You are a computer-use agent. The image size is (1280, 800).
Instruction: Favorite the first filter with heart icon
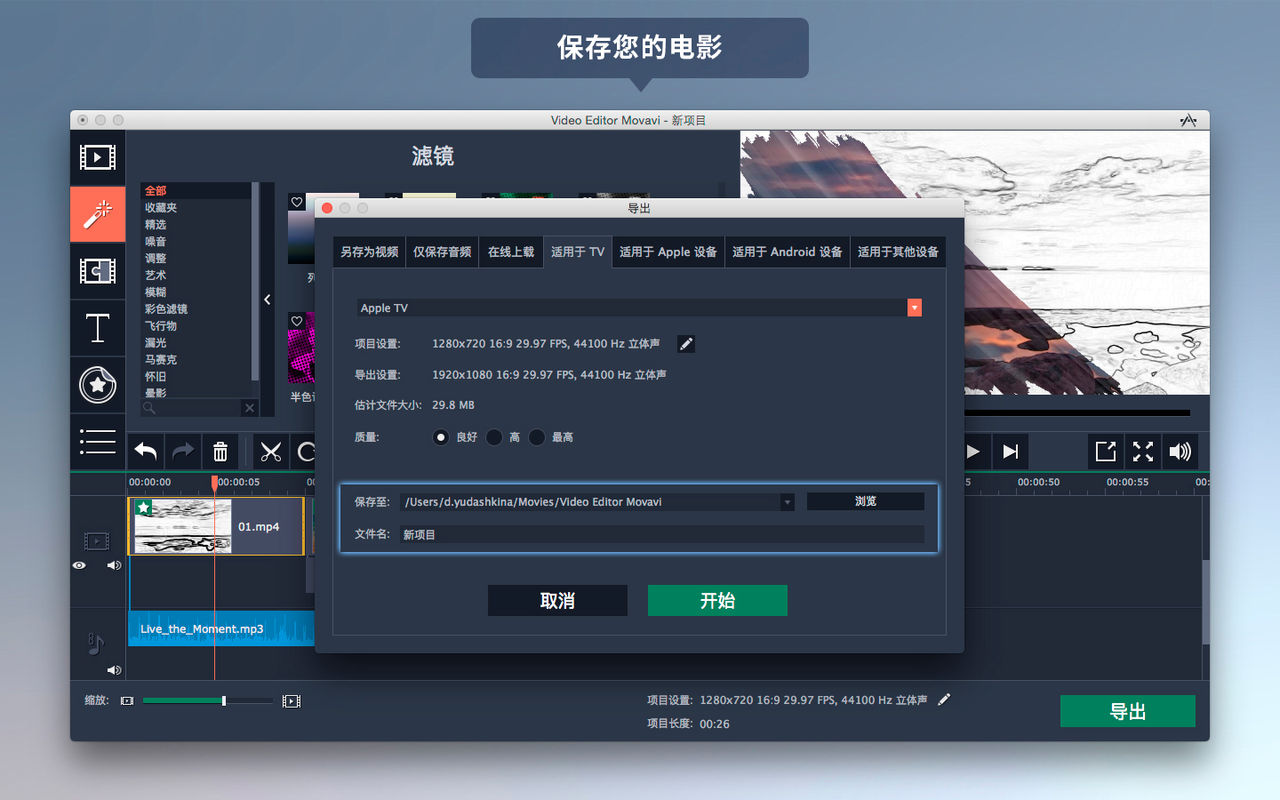point(297,202)
